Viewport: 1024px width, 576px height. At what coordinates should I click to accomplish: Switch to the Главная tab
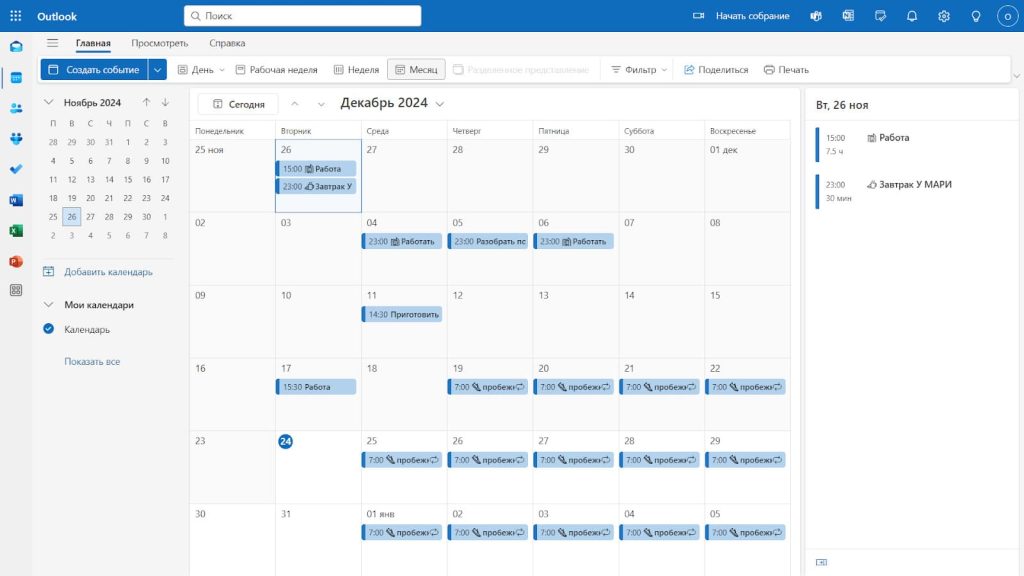[93, 43]
